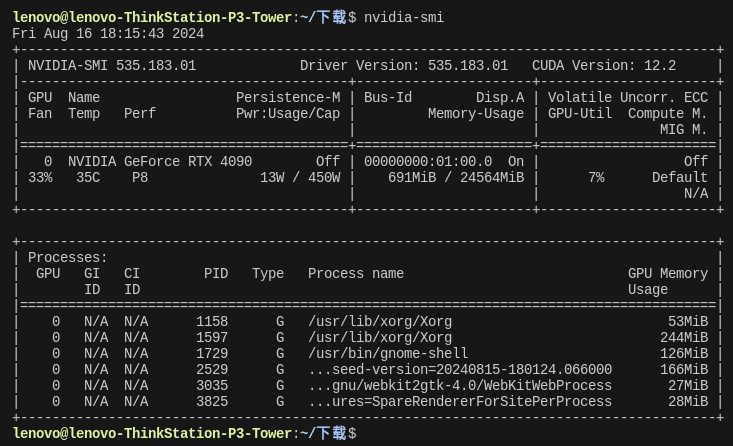Viewport: 733px width, 446px height.
Task: Select the PID column header
Action: [x=216, y=273]
